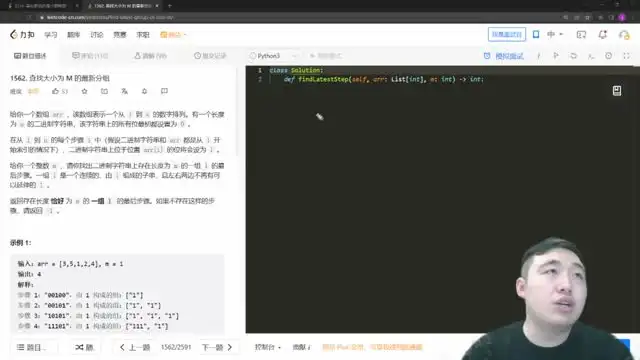Switch to the 提交记录 submissions tab
This screenshot has width=640, height=360.
pyautogui.click(x=210, y=56)
